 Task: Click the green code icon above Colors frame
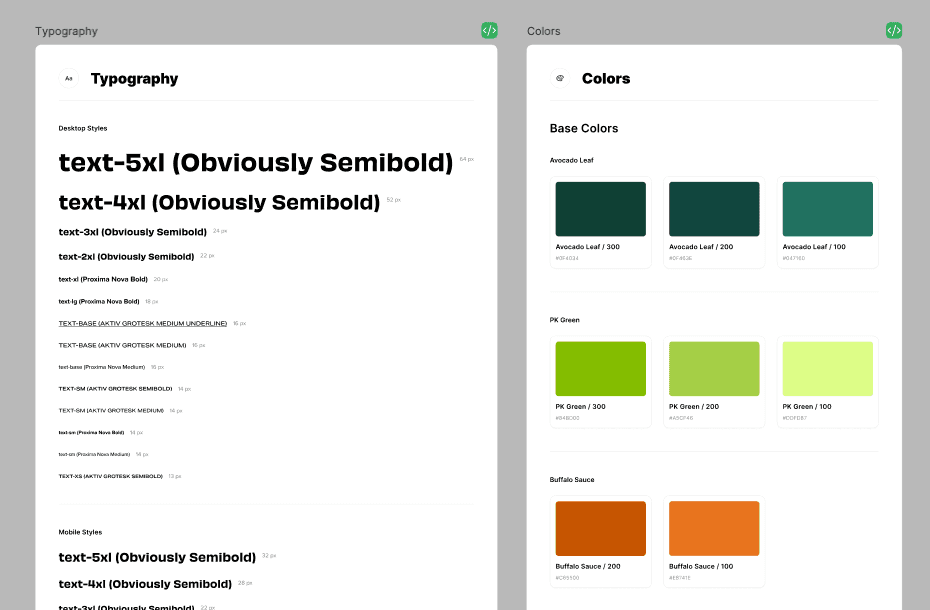tap(893, 31)
